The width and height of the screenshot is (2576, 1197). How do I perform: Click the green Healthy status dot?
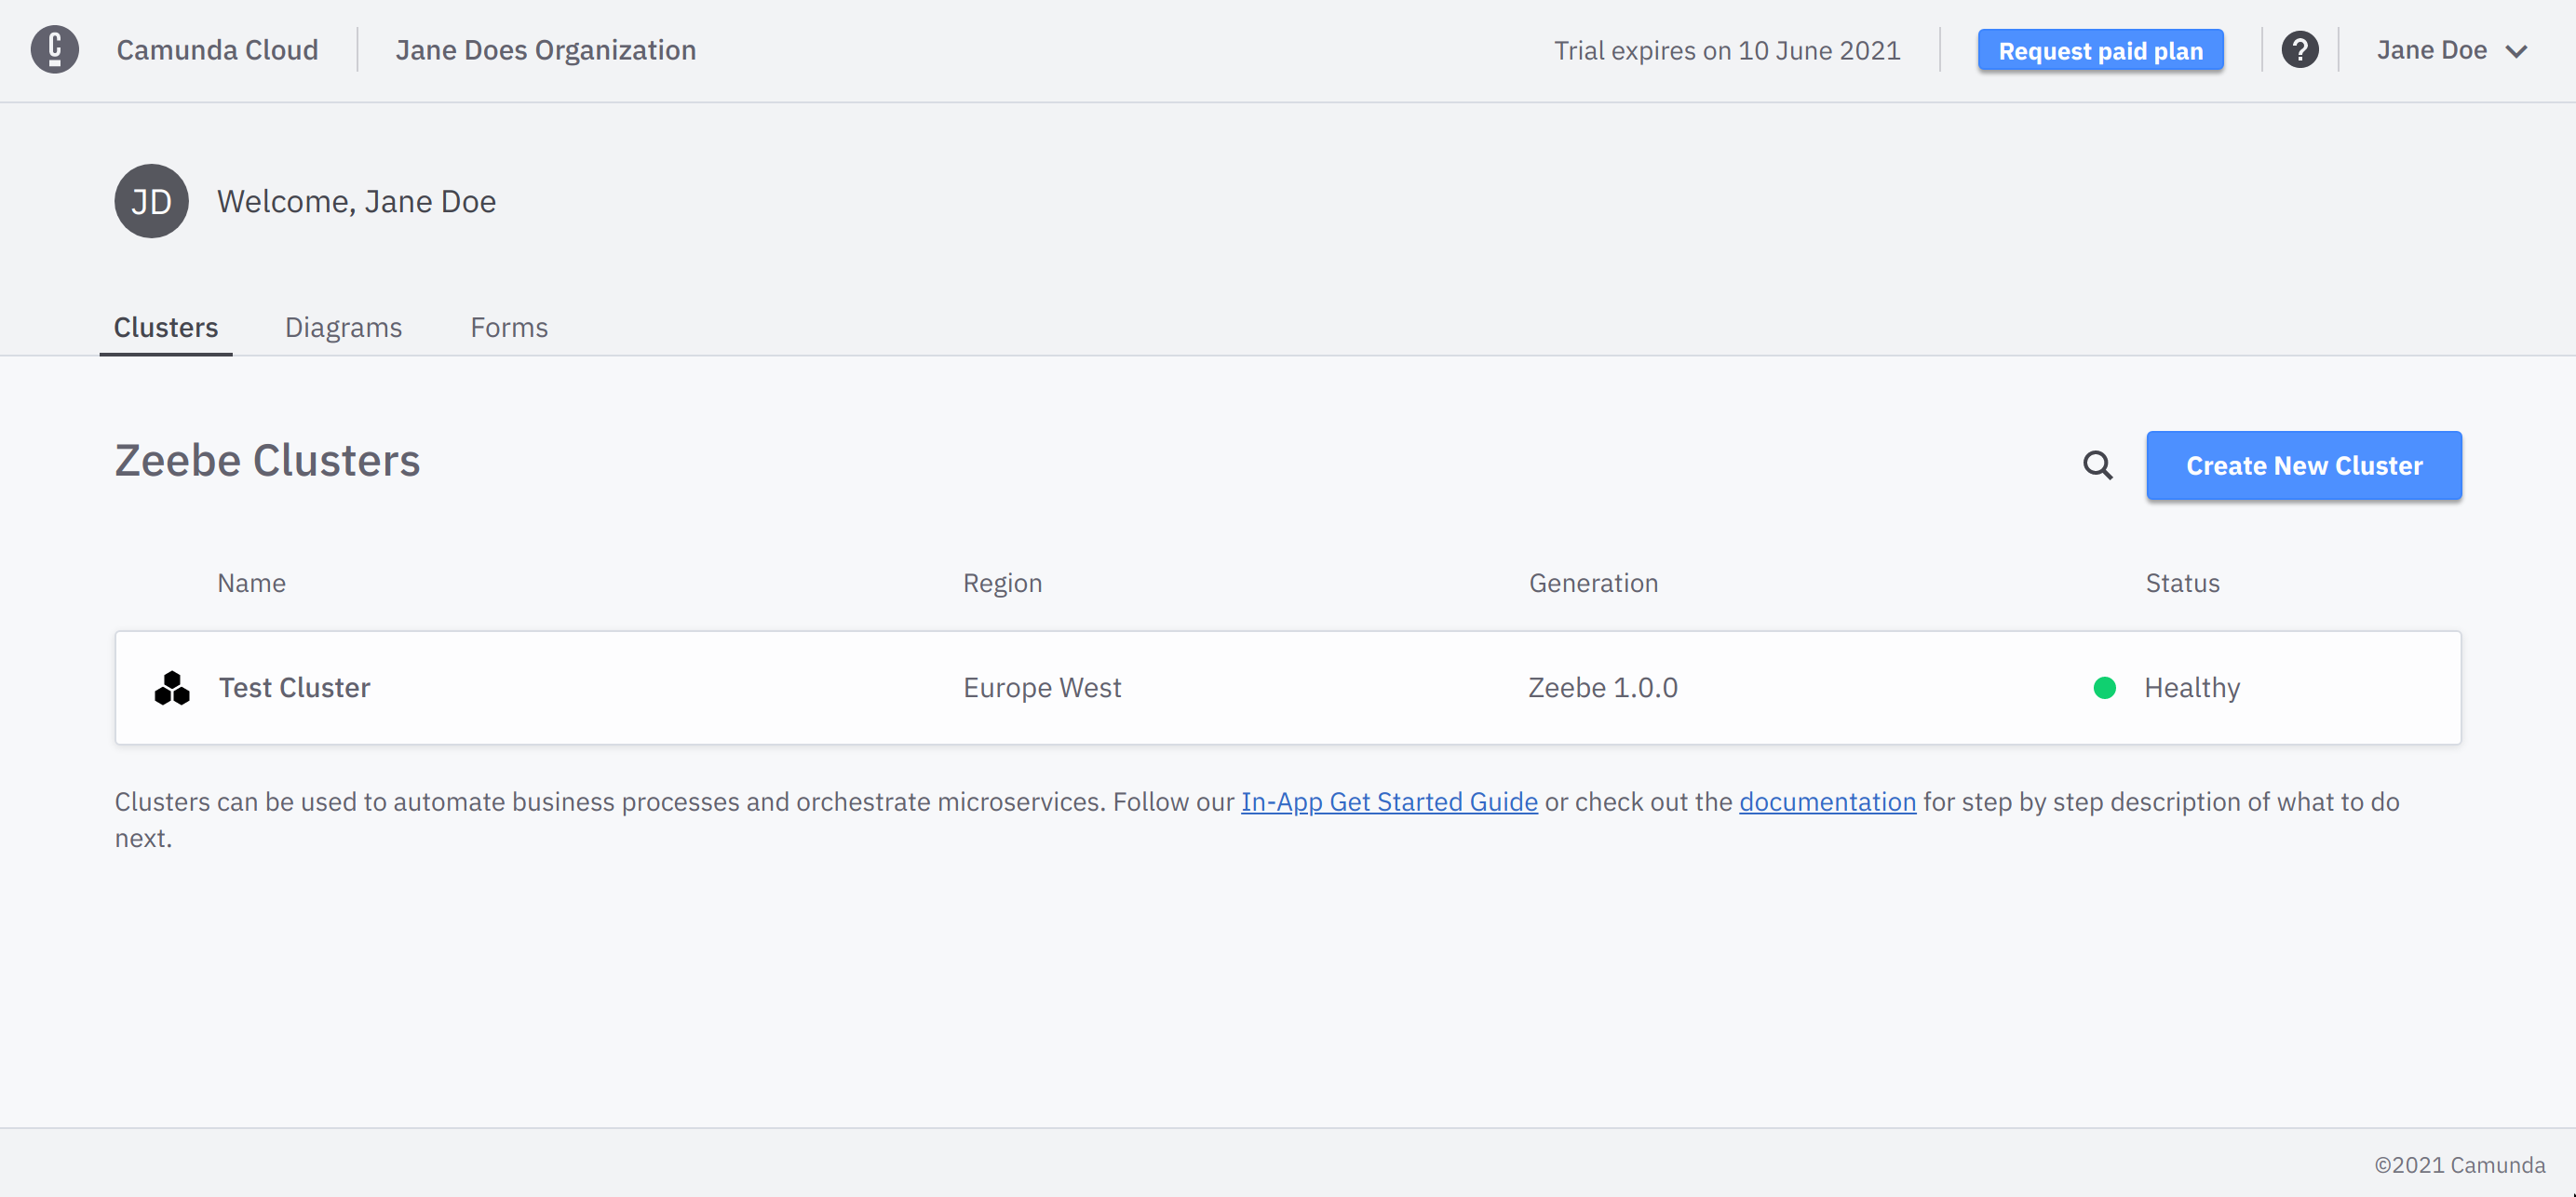coord(2104,688)
